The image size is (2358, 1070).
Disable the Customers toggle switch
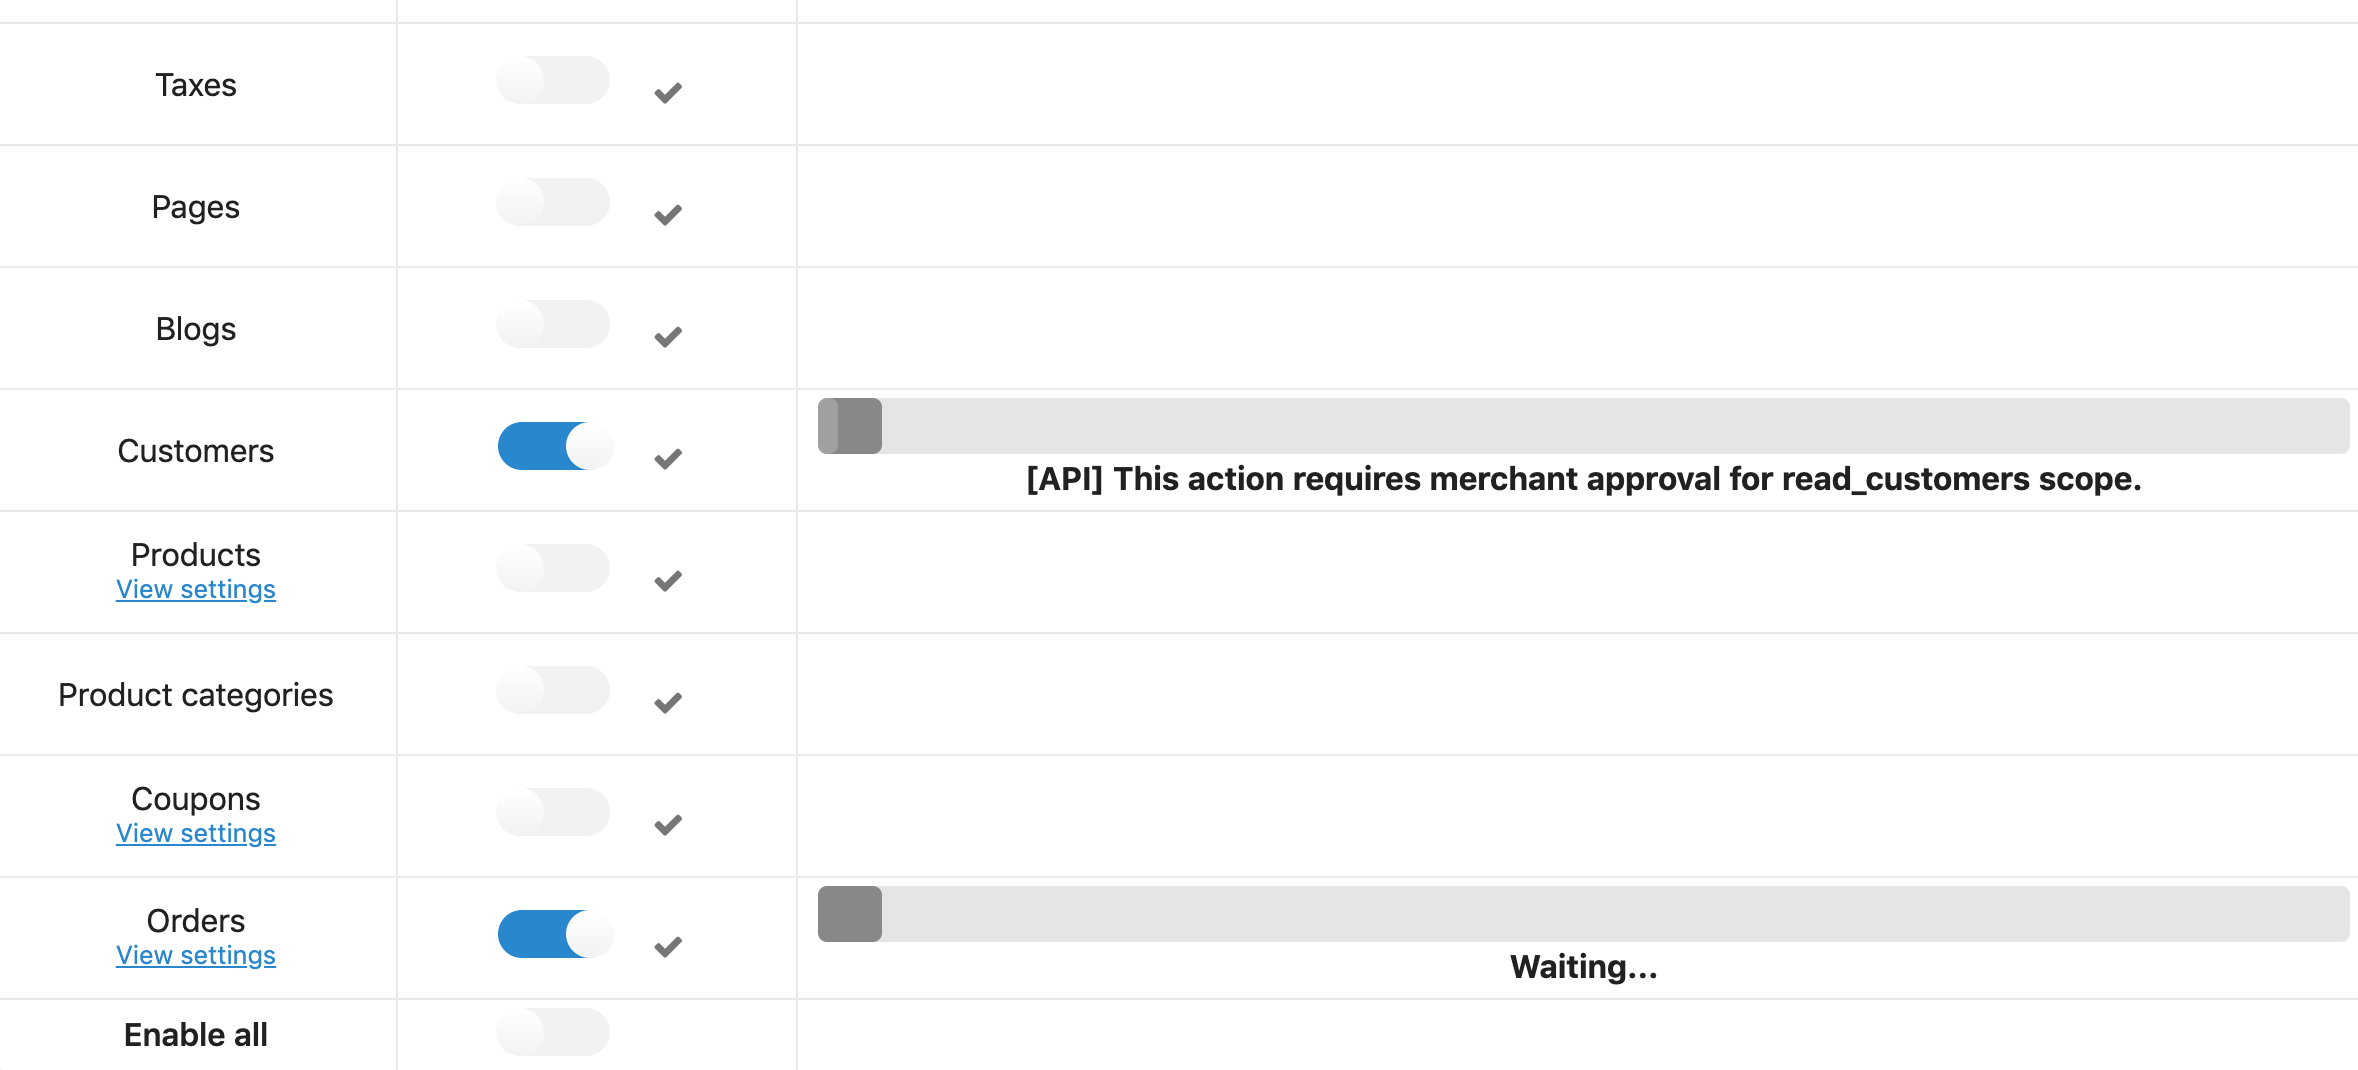coord(555,446)
